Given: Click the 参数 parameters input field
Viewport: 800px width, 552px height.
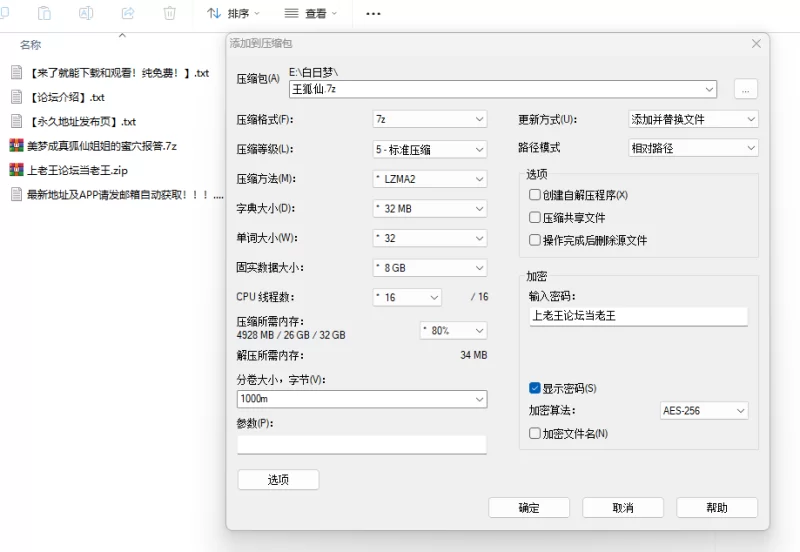Looking at the screenshot, I should pos(362,444).
